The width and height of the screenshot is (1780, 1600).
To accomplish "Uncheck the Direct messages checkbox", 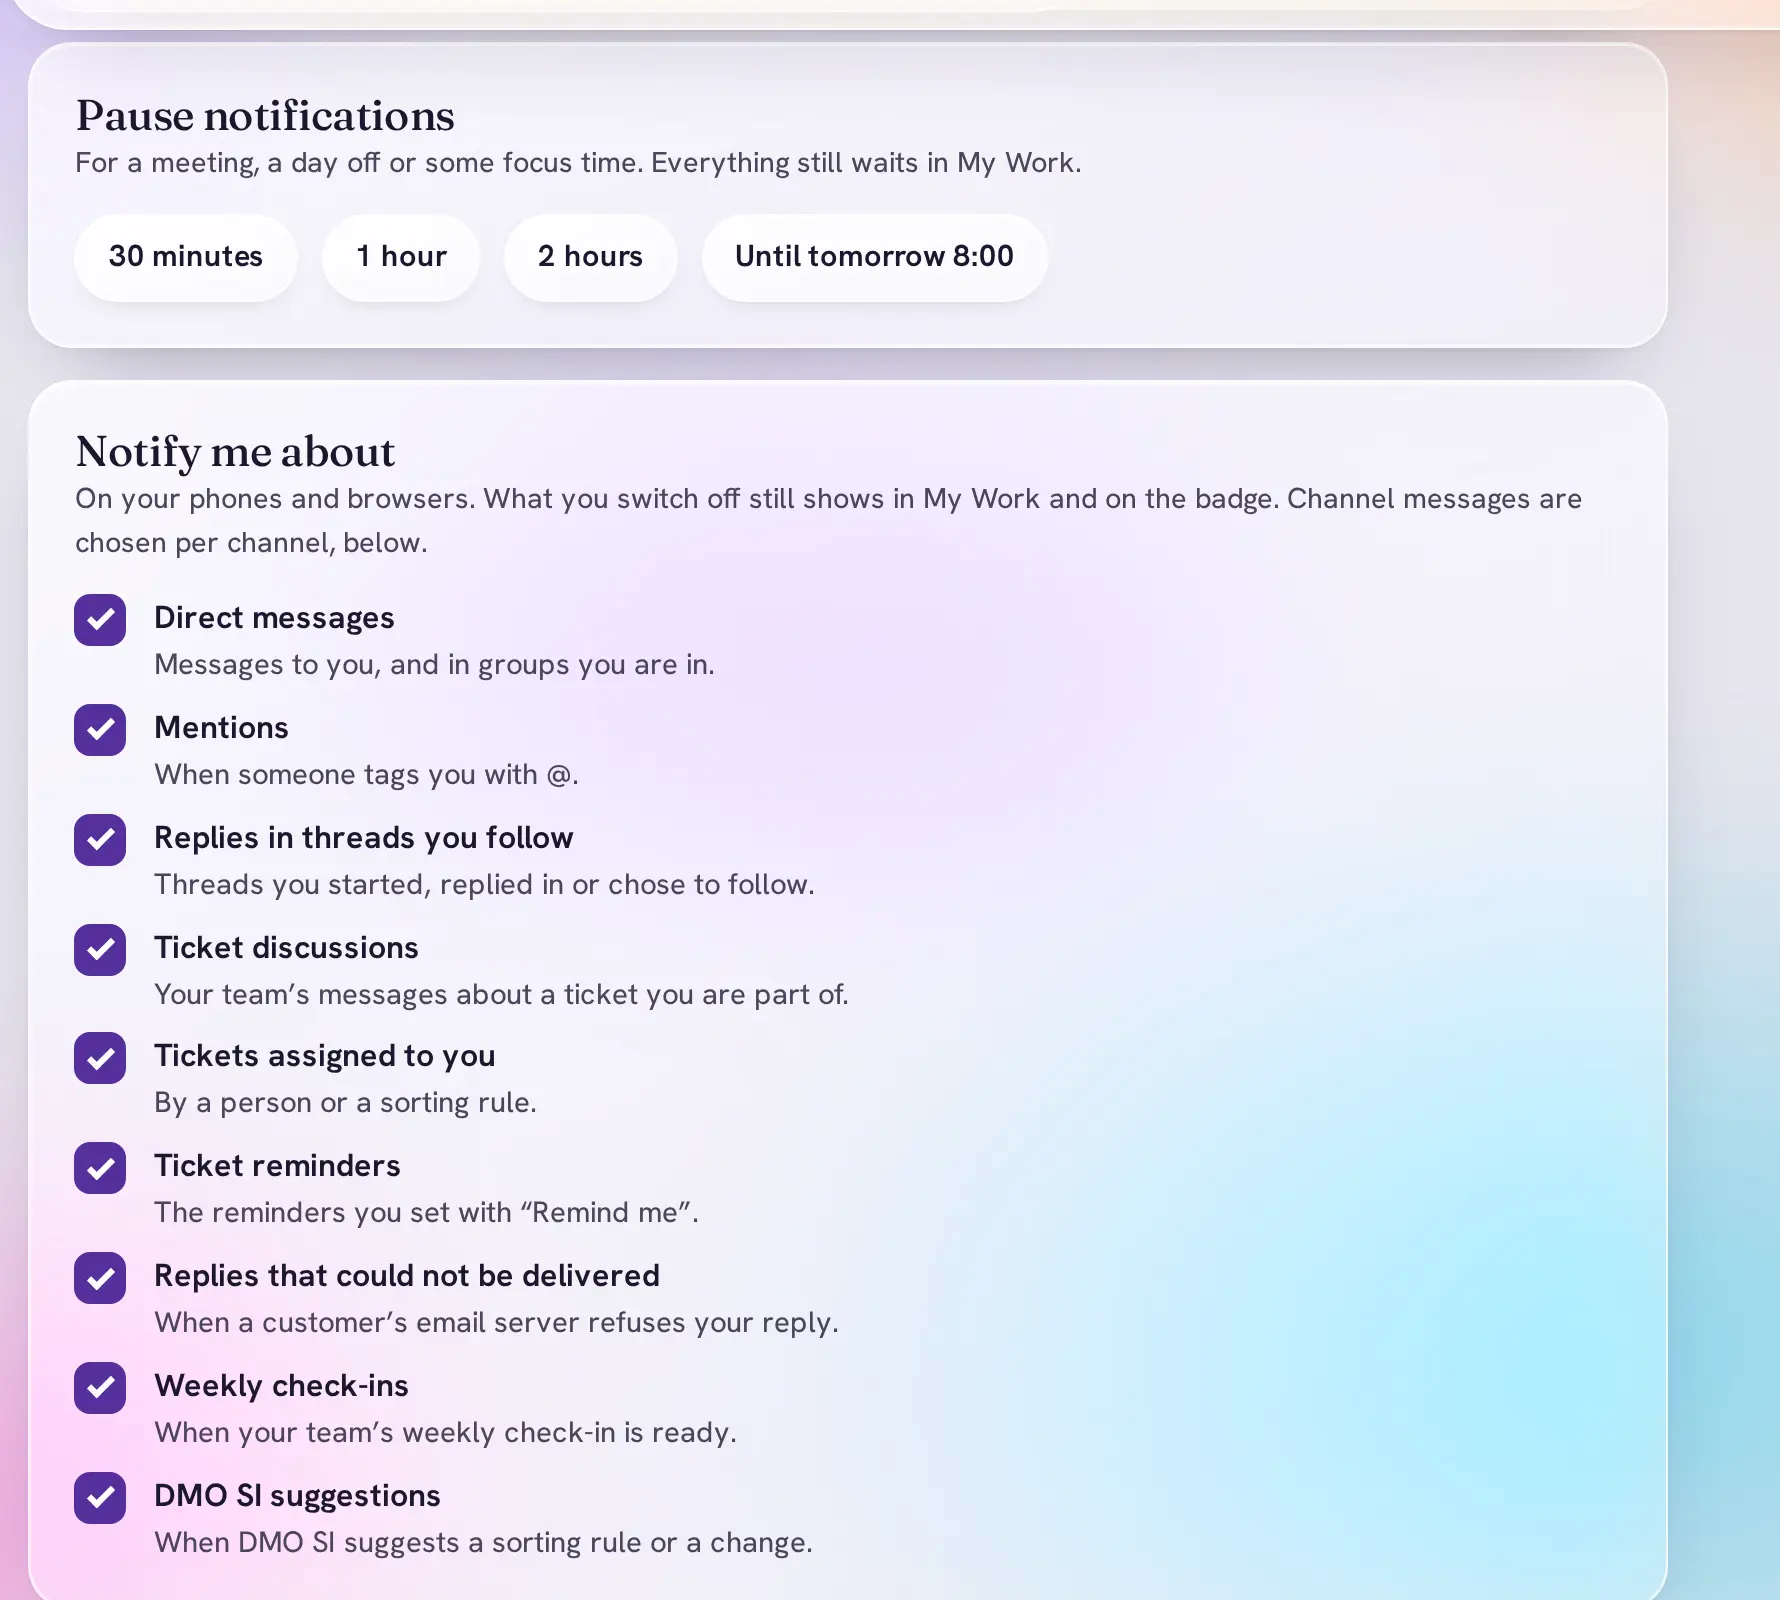I will click(x=100, y=620).
